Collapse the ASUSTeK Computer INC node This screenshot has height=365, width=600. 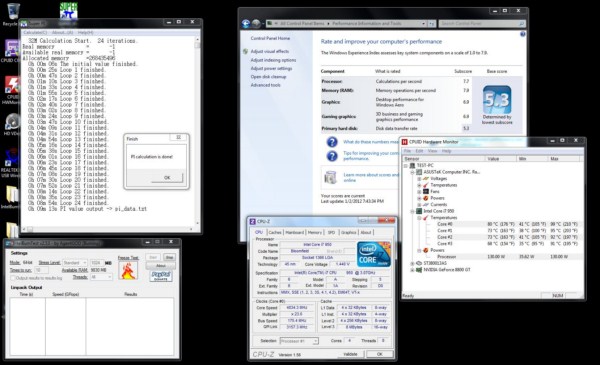412,172
